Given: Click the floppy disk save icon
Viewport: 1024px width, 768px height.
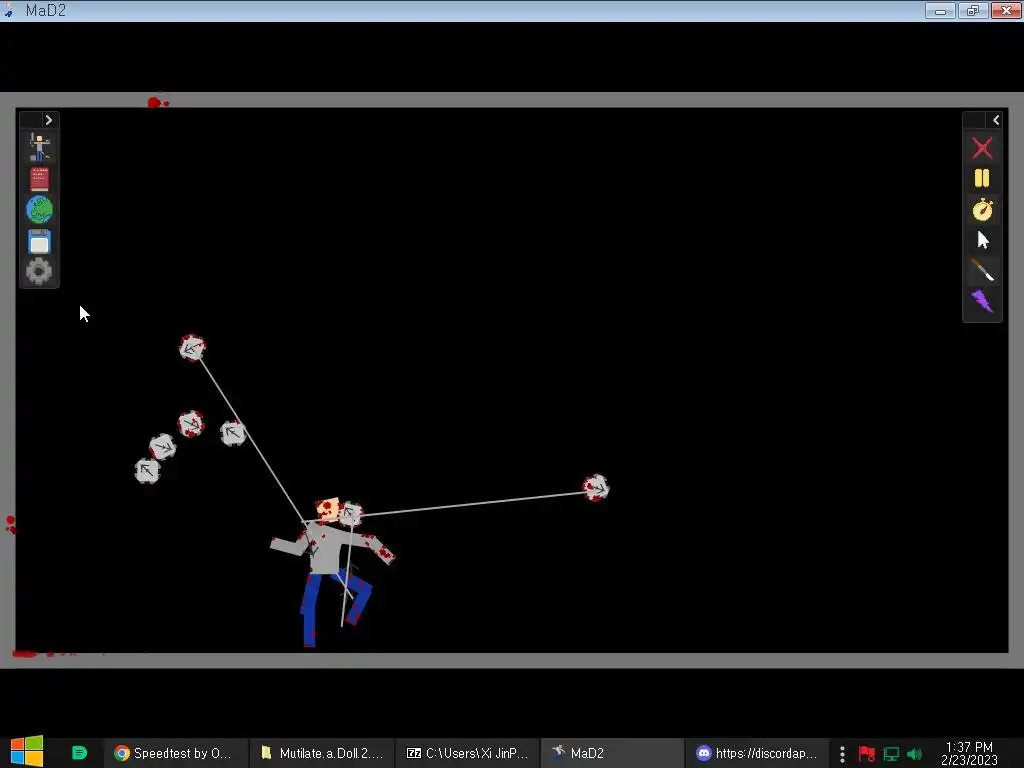Looking at the screenshot, I should pos(39,242).
